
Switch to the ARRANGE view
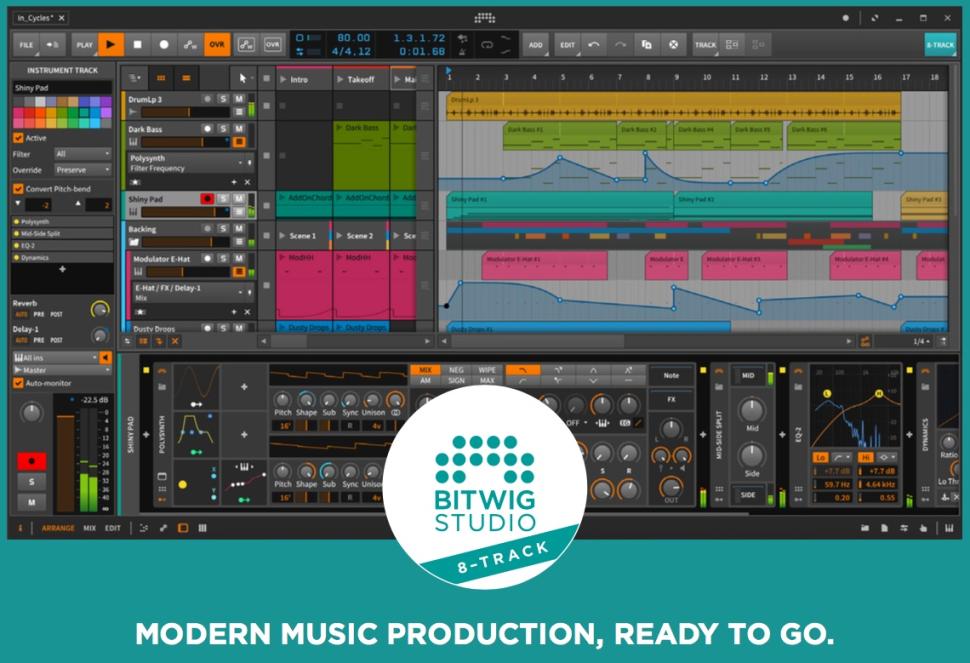pos(58,528)
